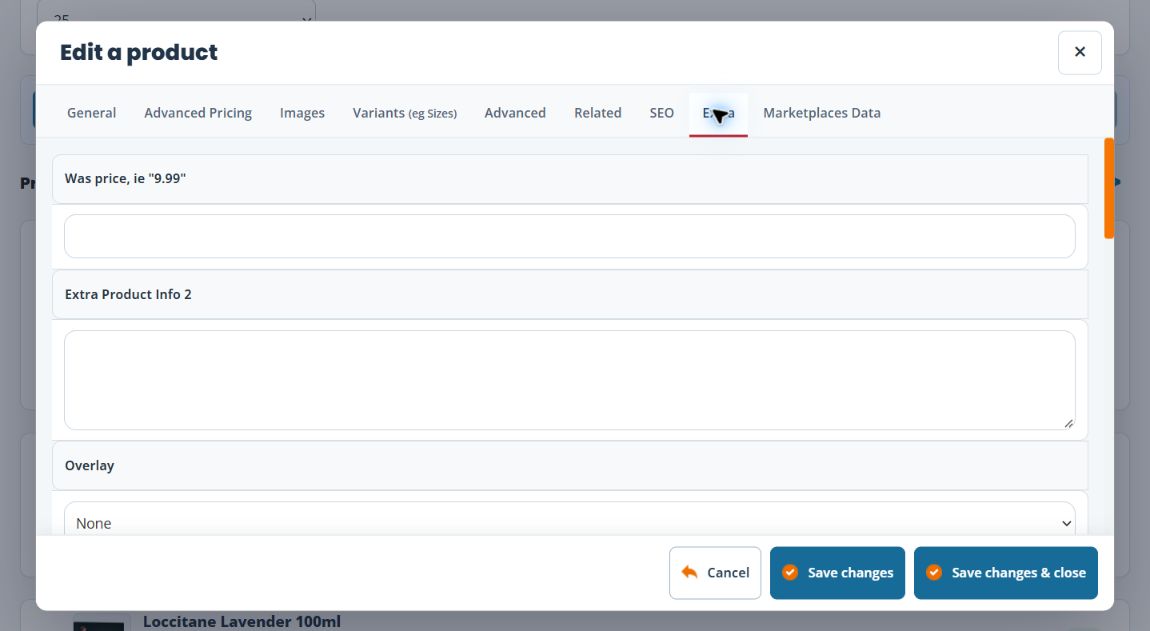Click the Save changes button
Screen dimensions: 1150x631
pyautogui.click(x=838, y=573)
